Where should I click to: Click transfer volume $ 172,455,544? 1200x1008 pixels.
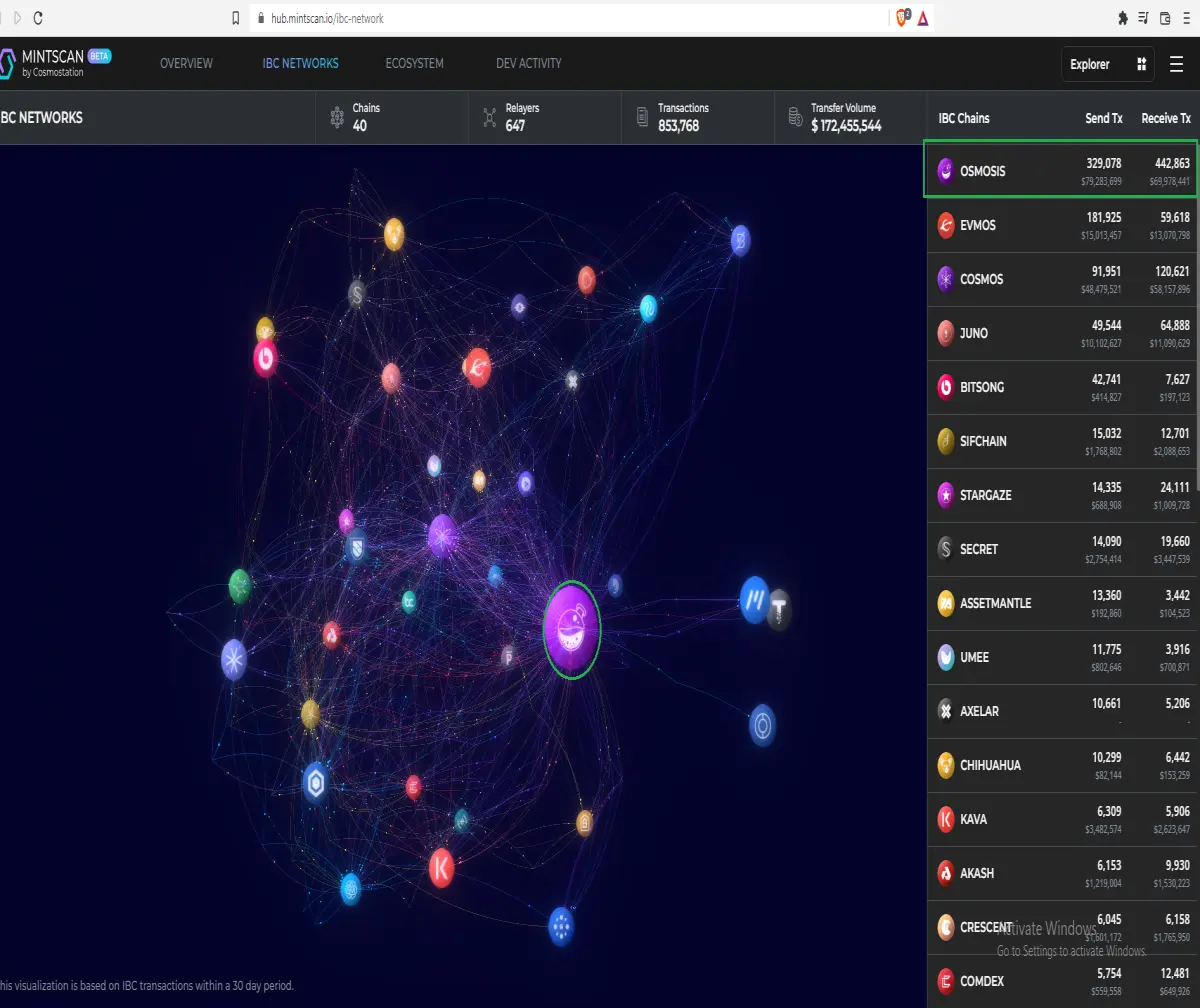click(x=846, y=126)
